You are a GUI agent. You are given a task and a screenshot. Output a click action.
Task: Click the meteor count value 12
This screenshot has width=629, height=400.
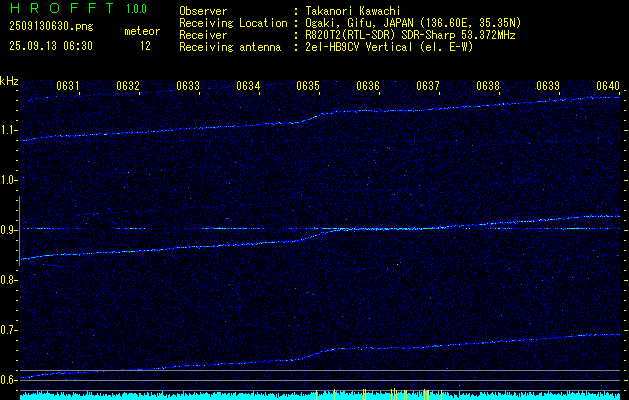(145, 46)
